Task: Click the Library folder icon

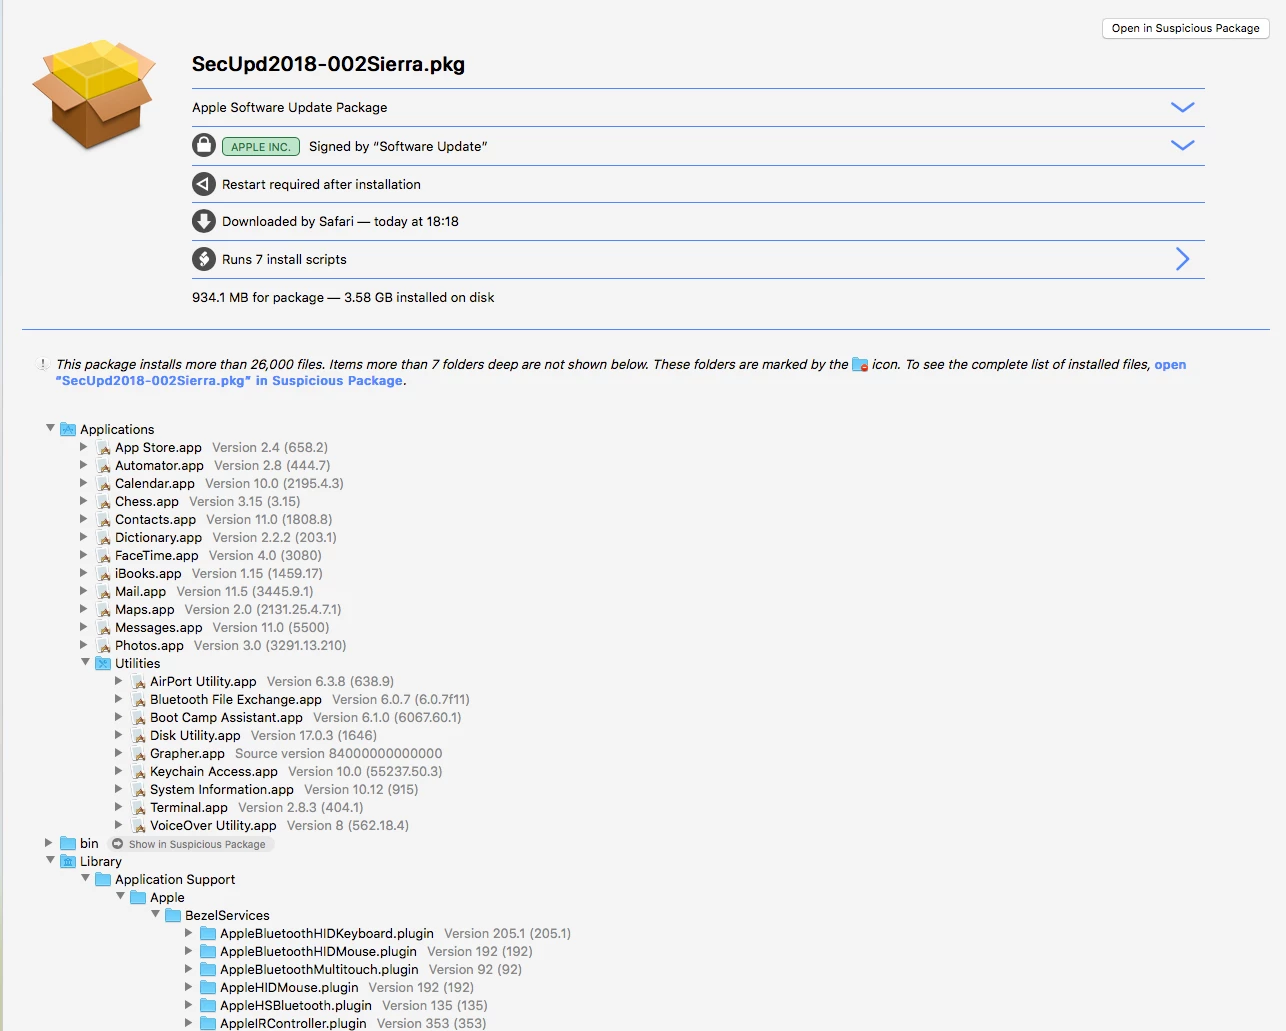Action: pyautogui.click(x=68, y=861)
